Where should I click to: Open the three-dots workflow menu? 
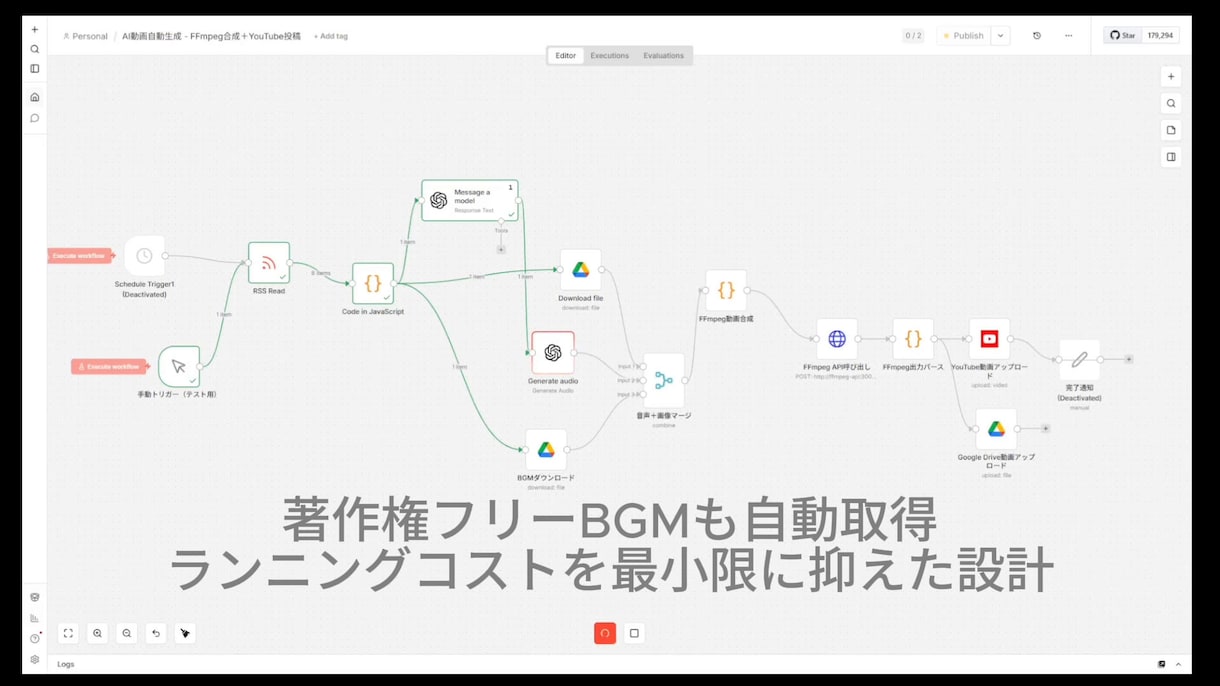click(1068, 36)
